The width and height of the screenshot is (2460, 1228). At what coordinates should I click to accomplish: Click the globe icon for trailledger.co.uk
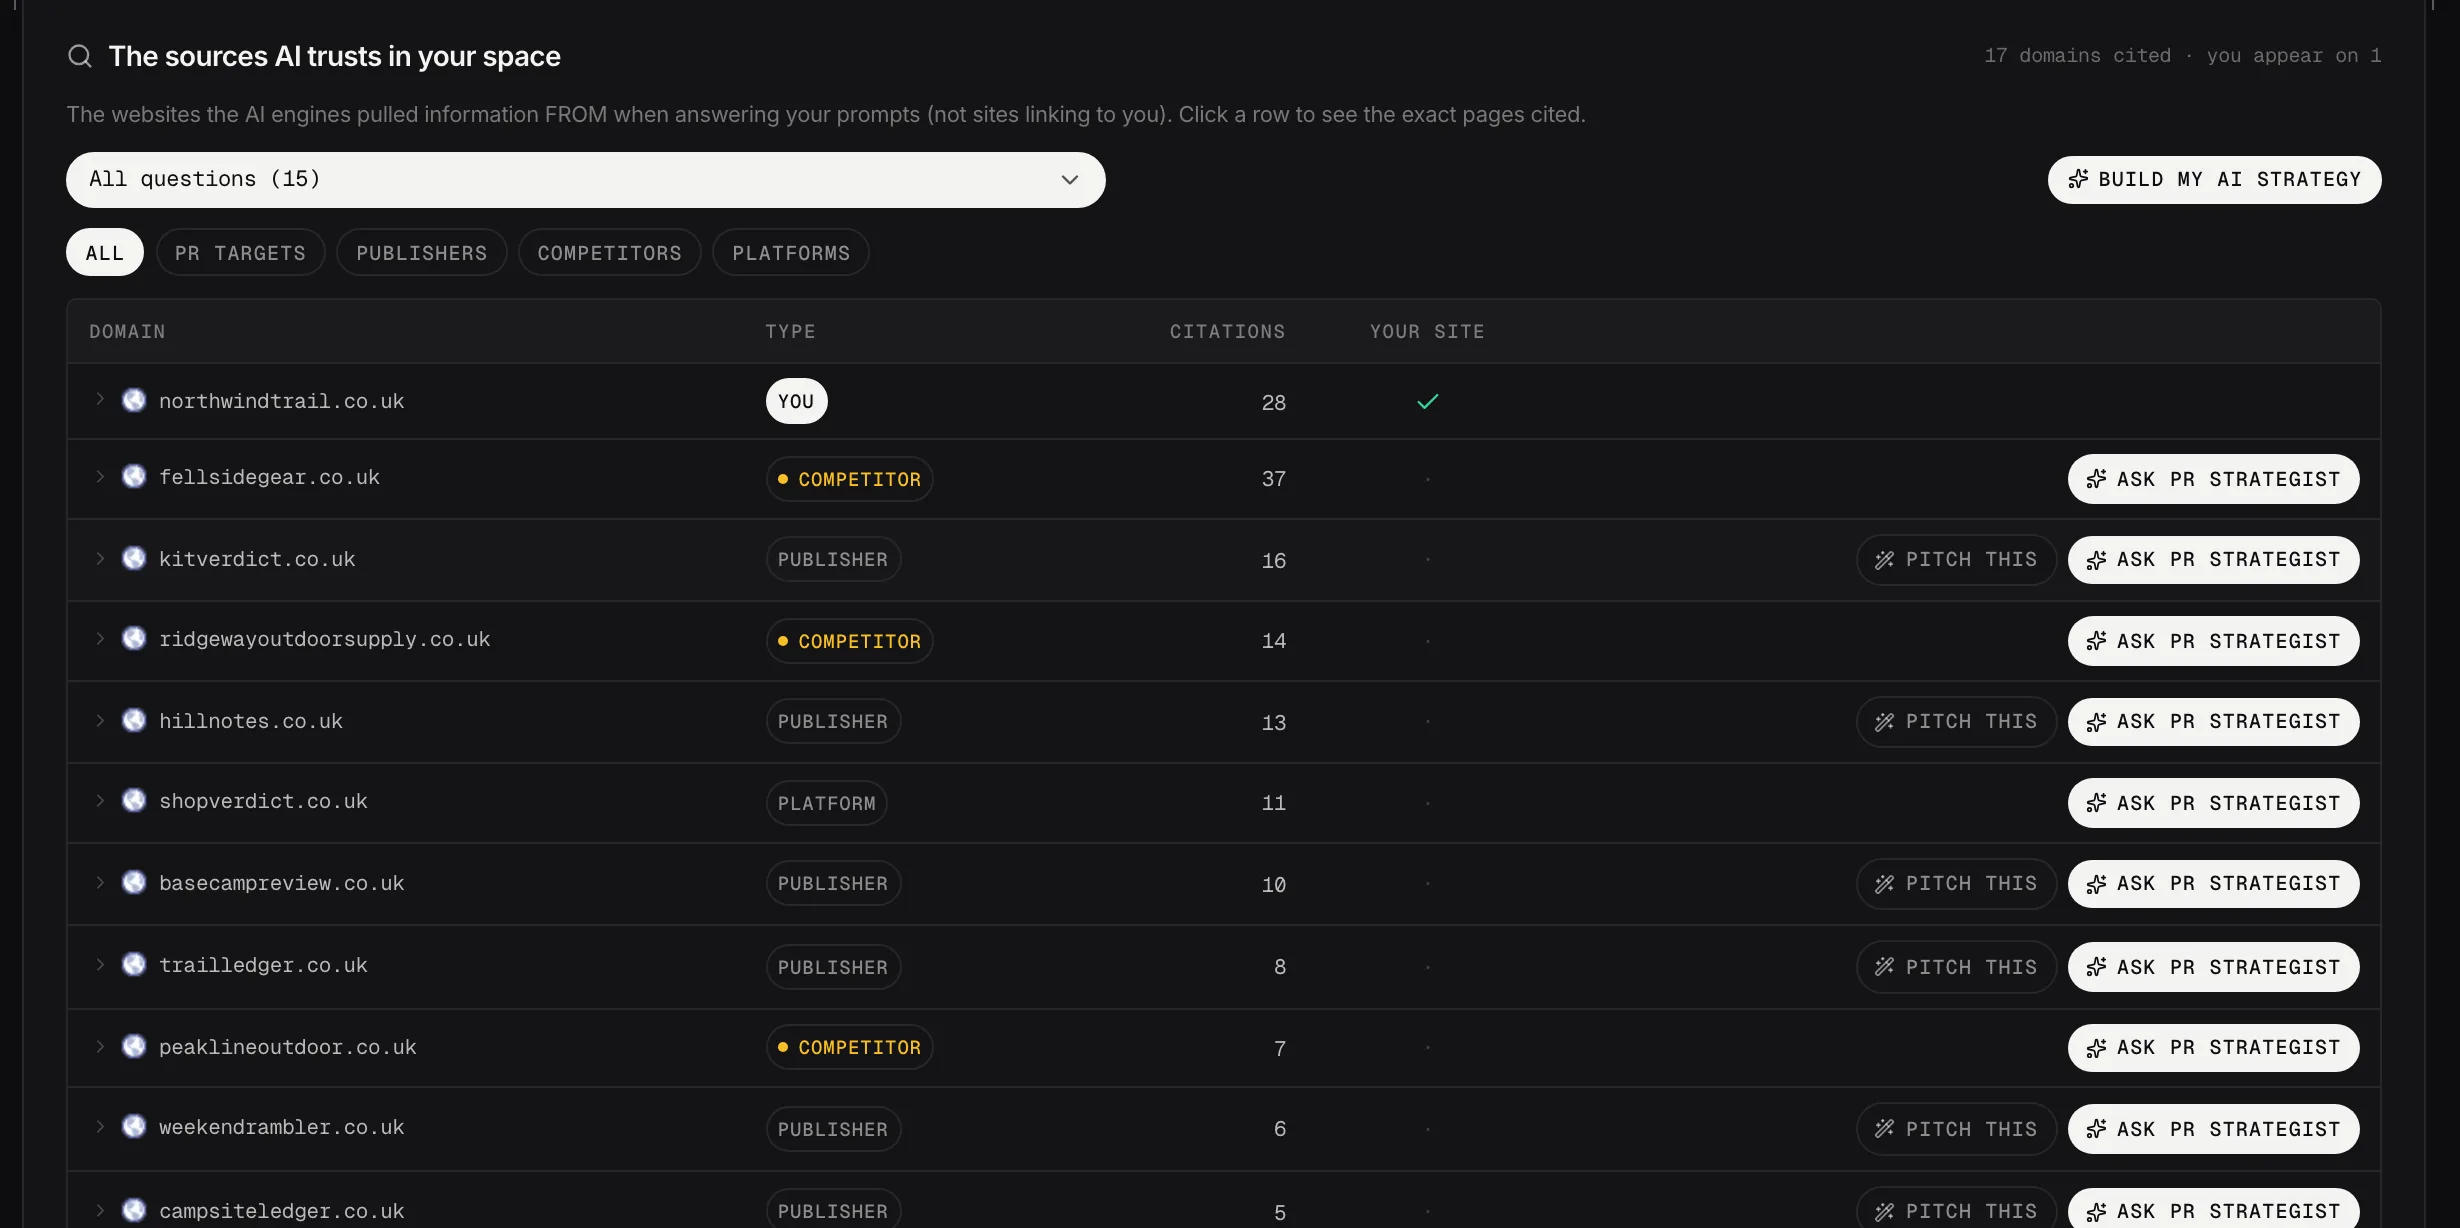click(134, 965)
